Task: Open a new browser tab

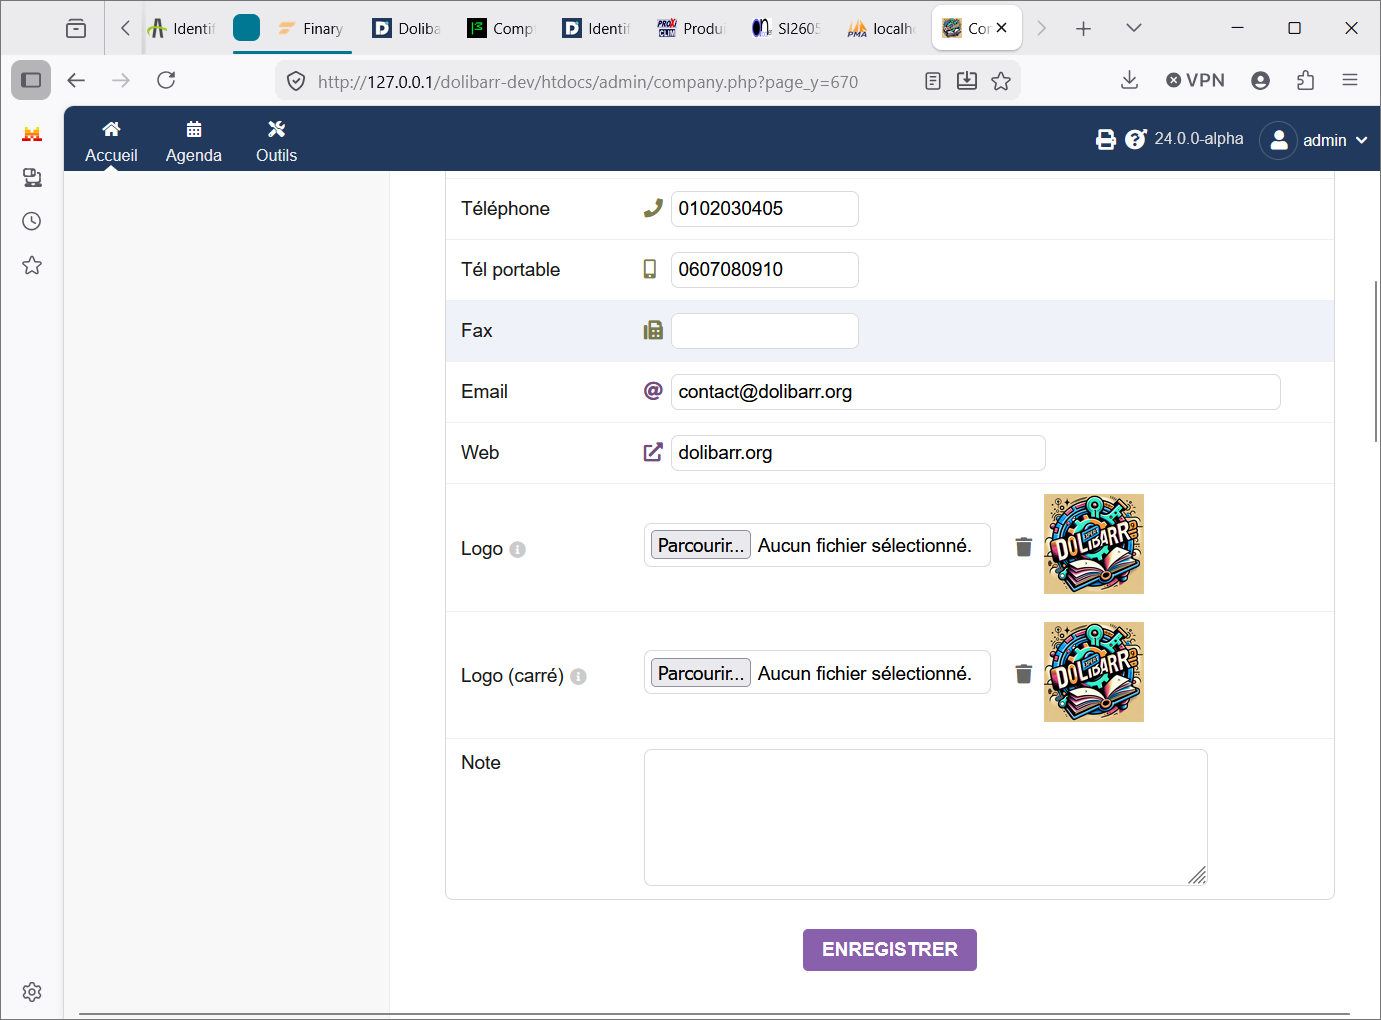Action: point(1084,28)
